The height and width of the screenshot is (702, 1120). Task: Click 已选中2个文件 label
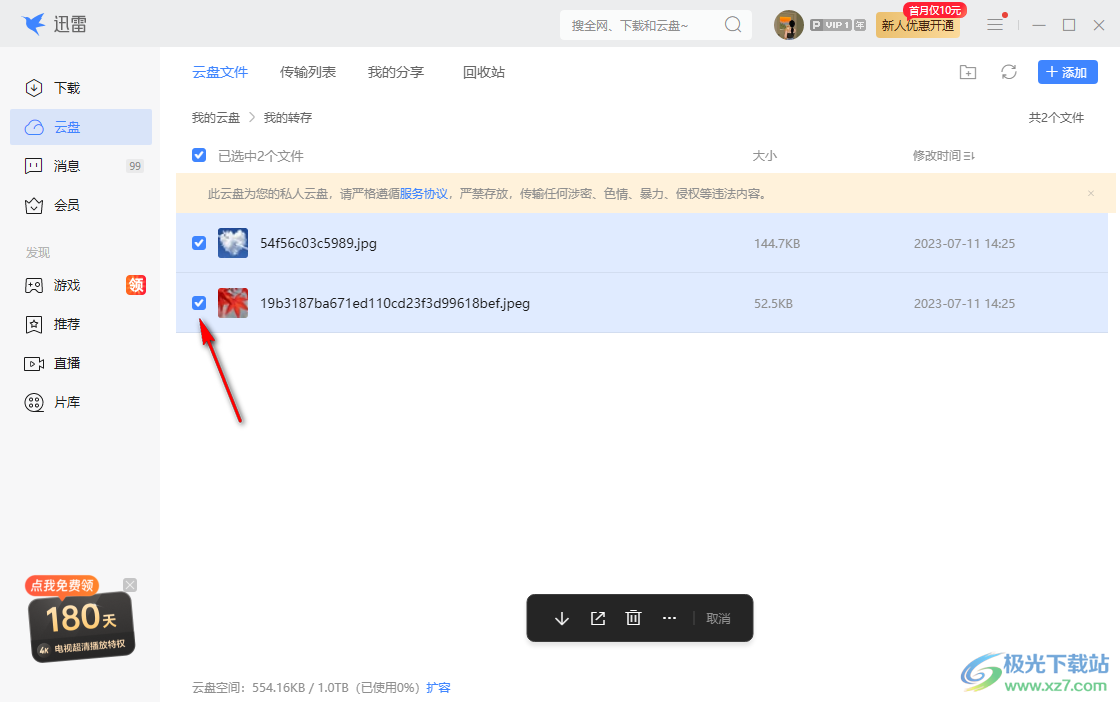click(x=261, y=156)
